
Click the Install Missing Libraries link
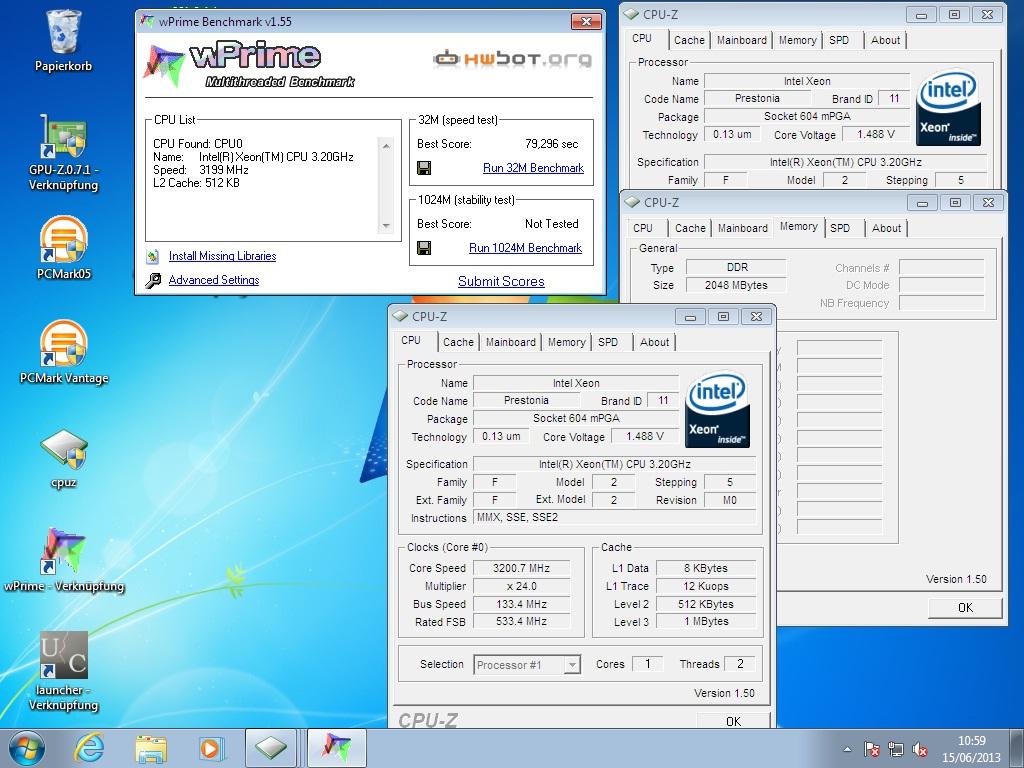222,256
